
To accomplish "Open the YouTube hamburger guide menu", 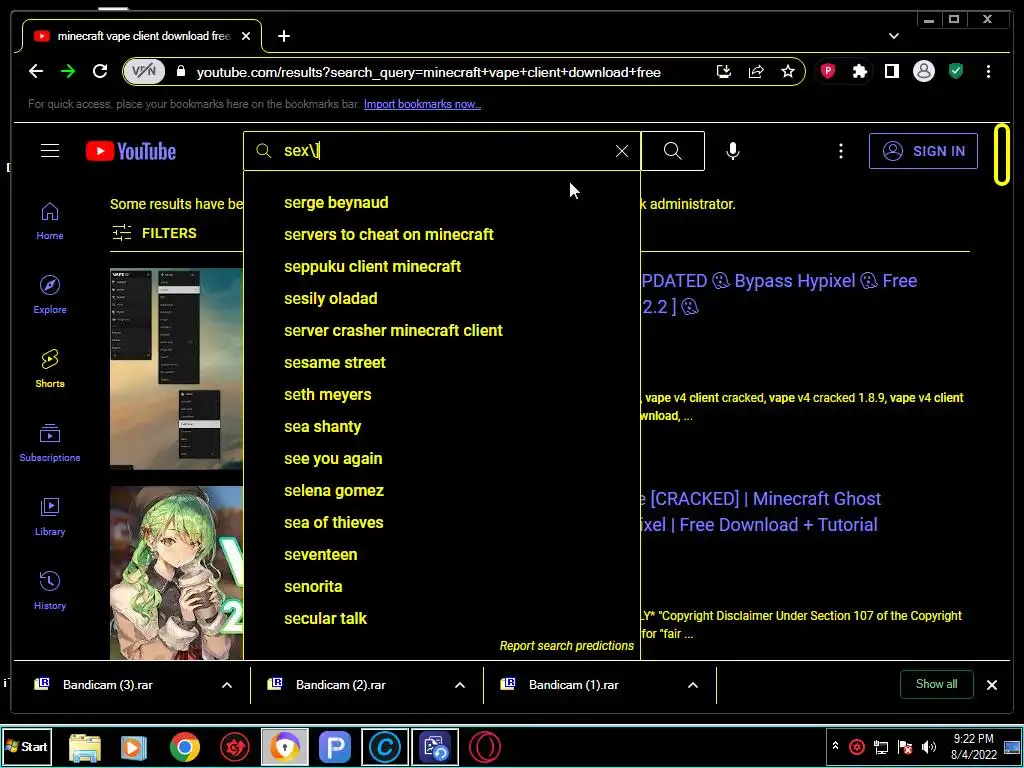I will 50,151.
